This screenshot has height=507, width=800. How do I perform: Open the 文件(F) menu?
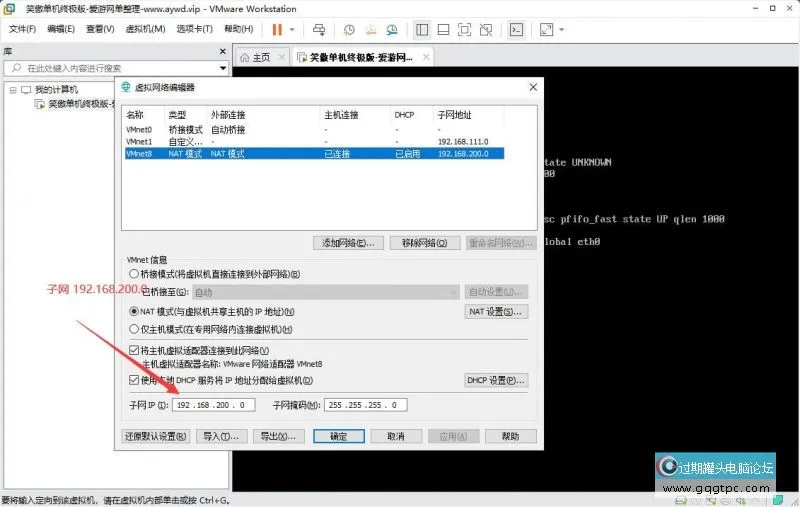point(22,29)
